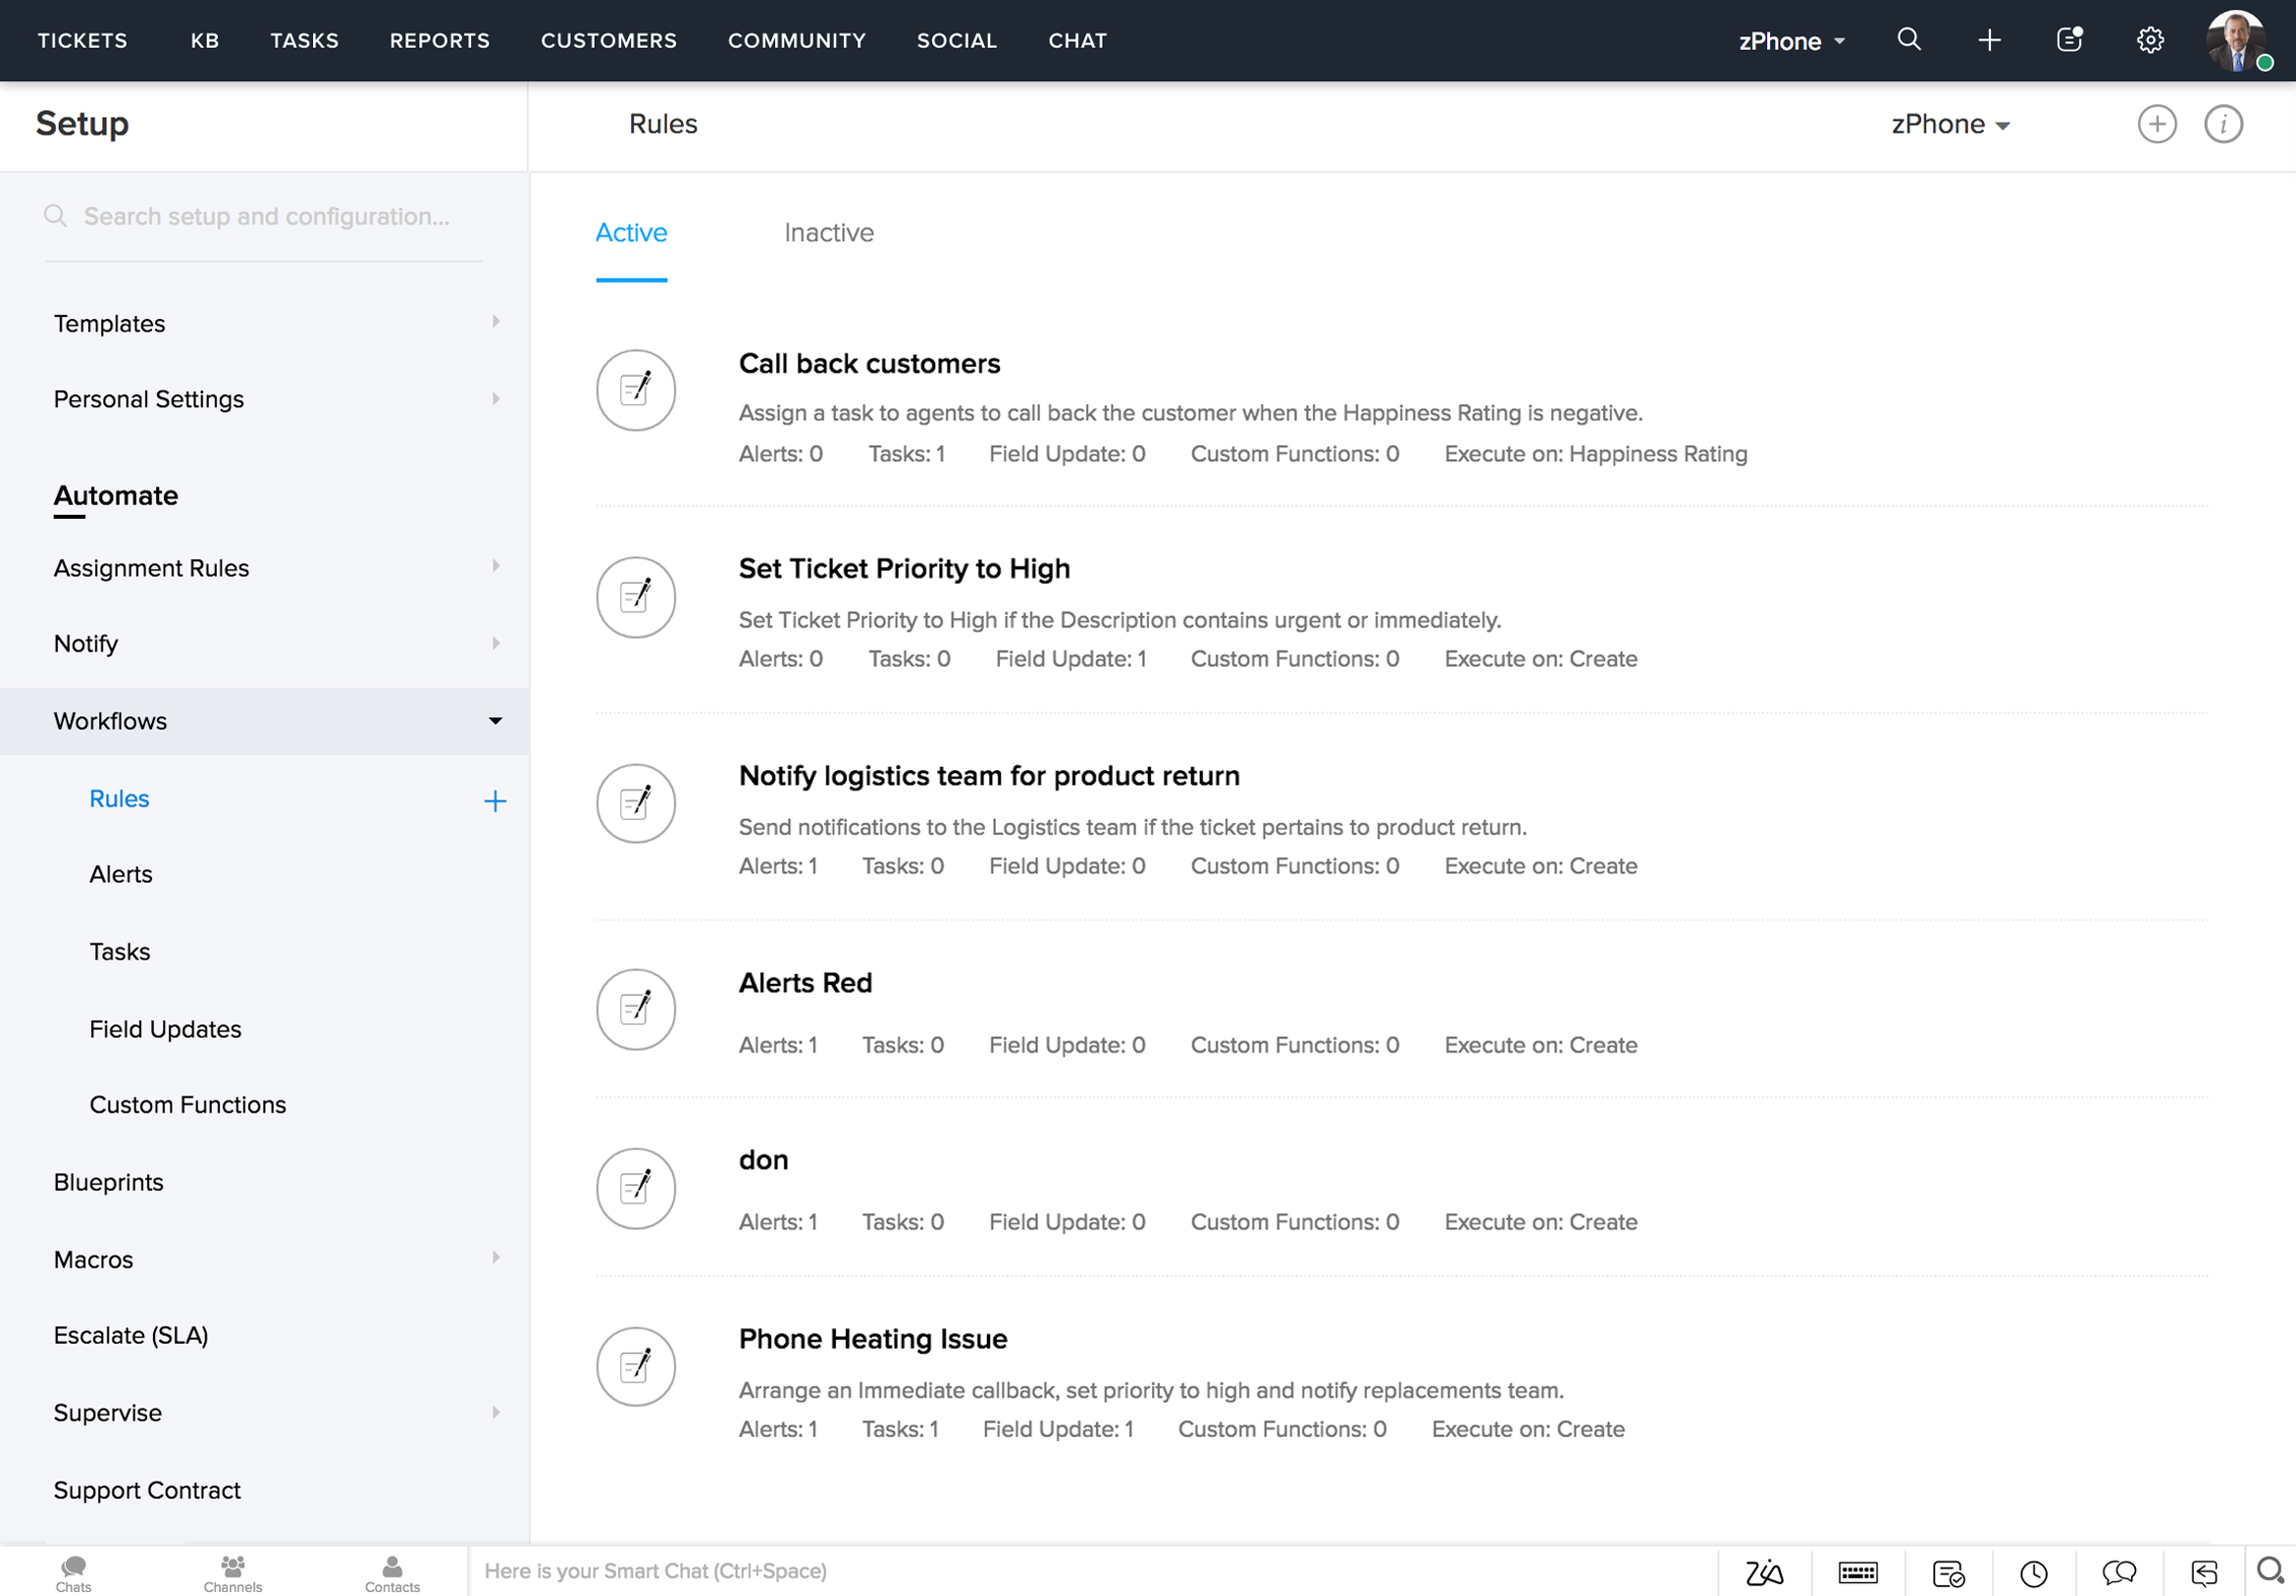Open Contacts in bottom bar
This screenshot has height=1596, width=2296.
392,1573
